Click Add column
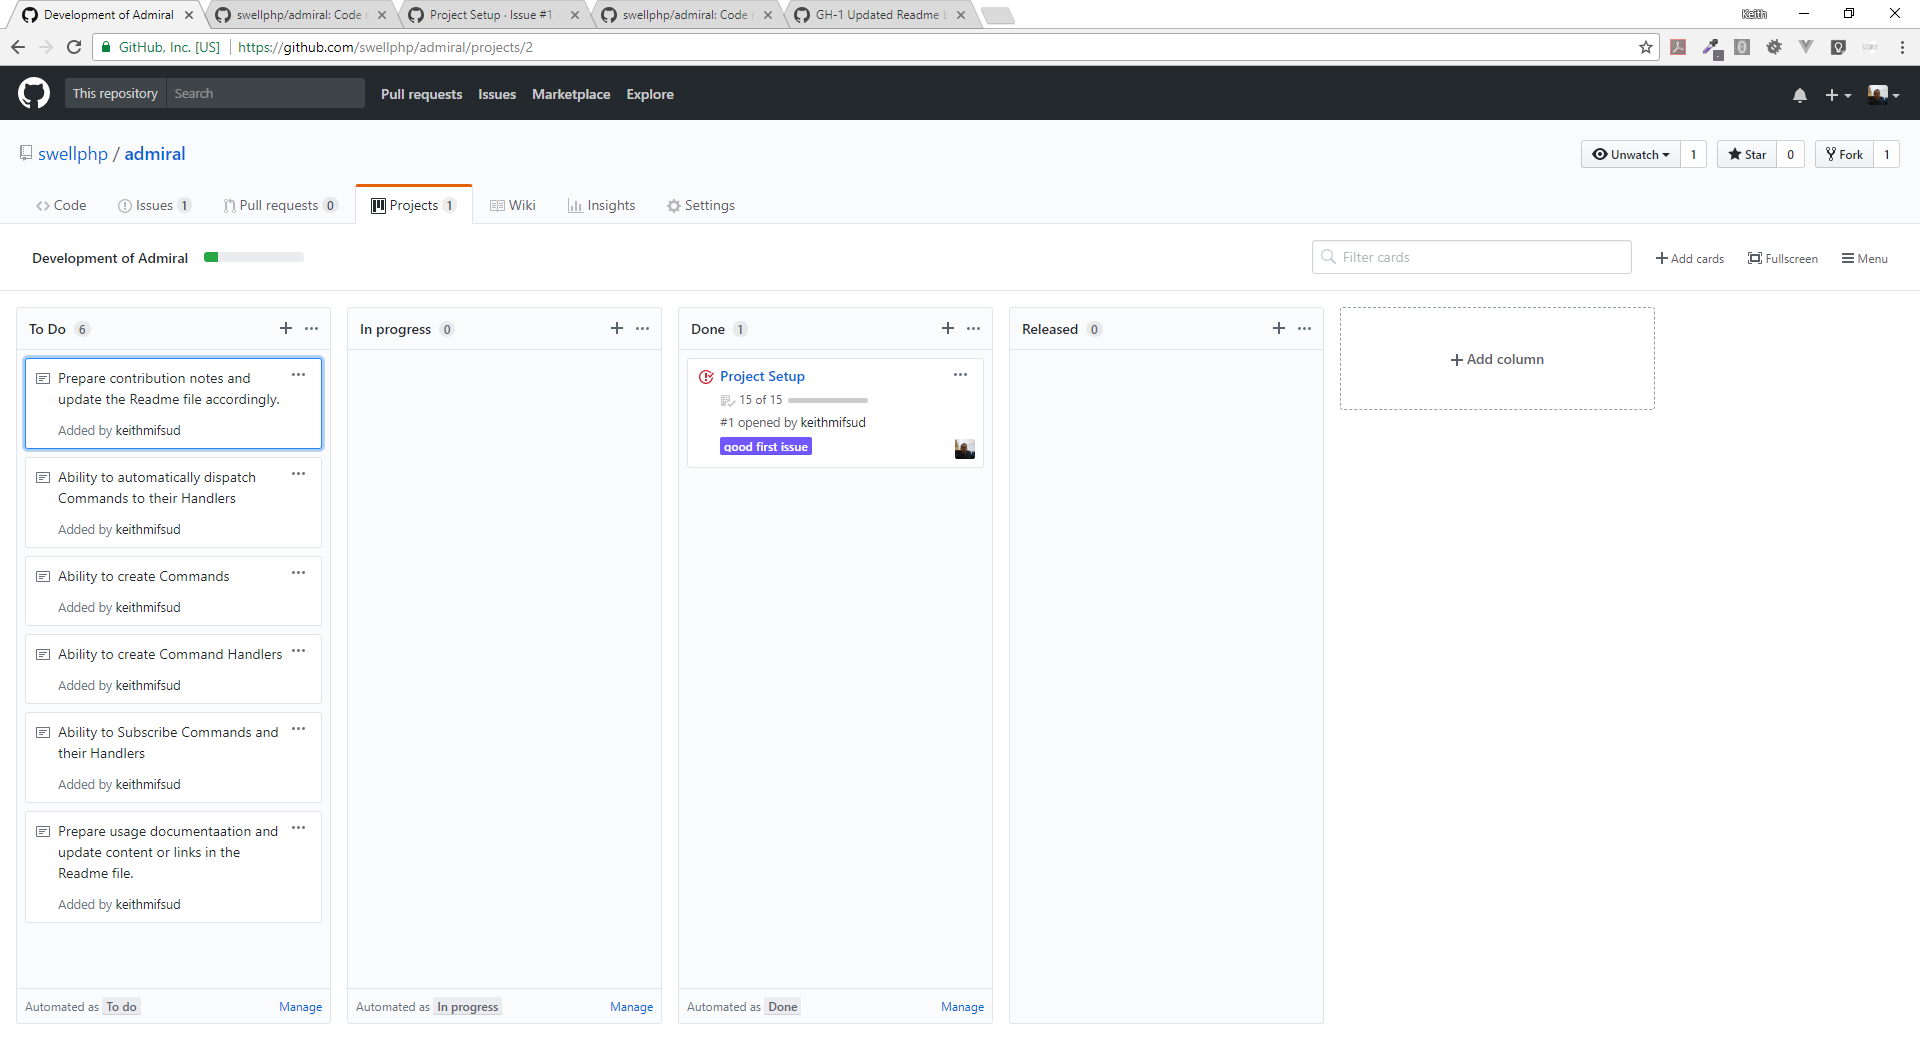This screenshot has height=1037, width=1920. coord(1497,359)
